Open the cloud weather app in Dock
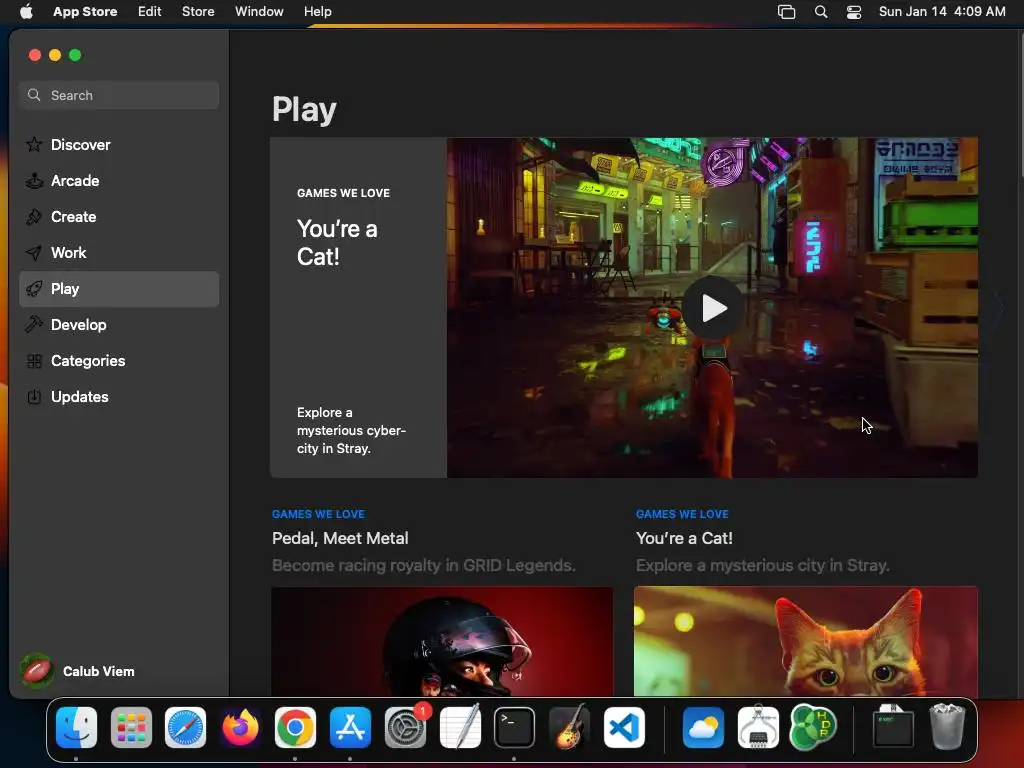This screenshot has height=768, width=1024. pos(703,728)
